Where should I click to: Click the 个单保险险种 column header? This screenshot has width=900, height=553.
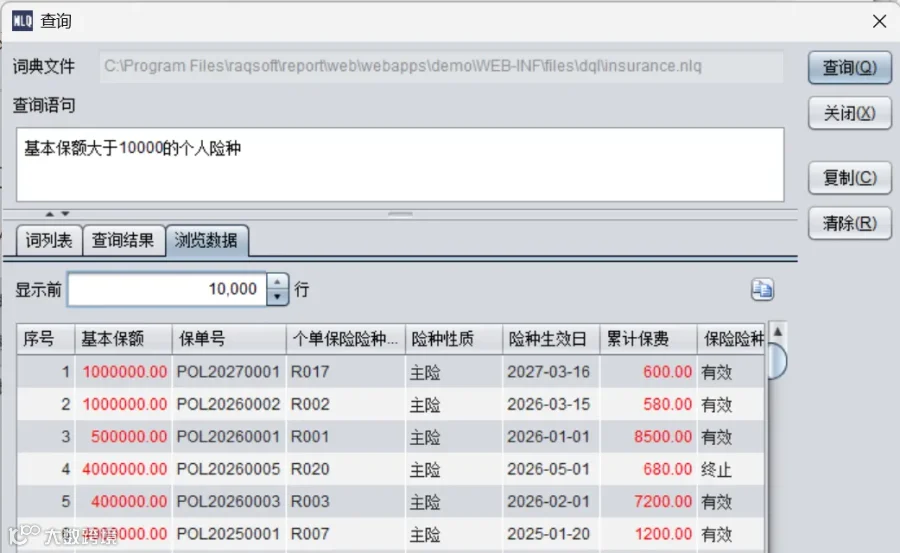[346, 339]
